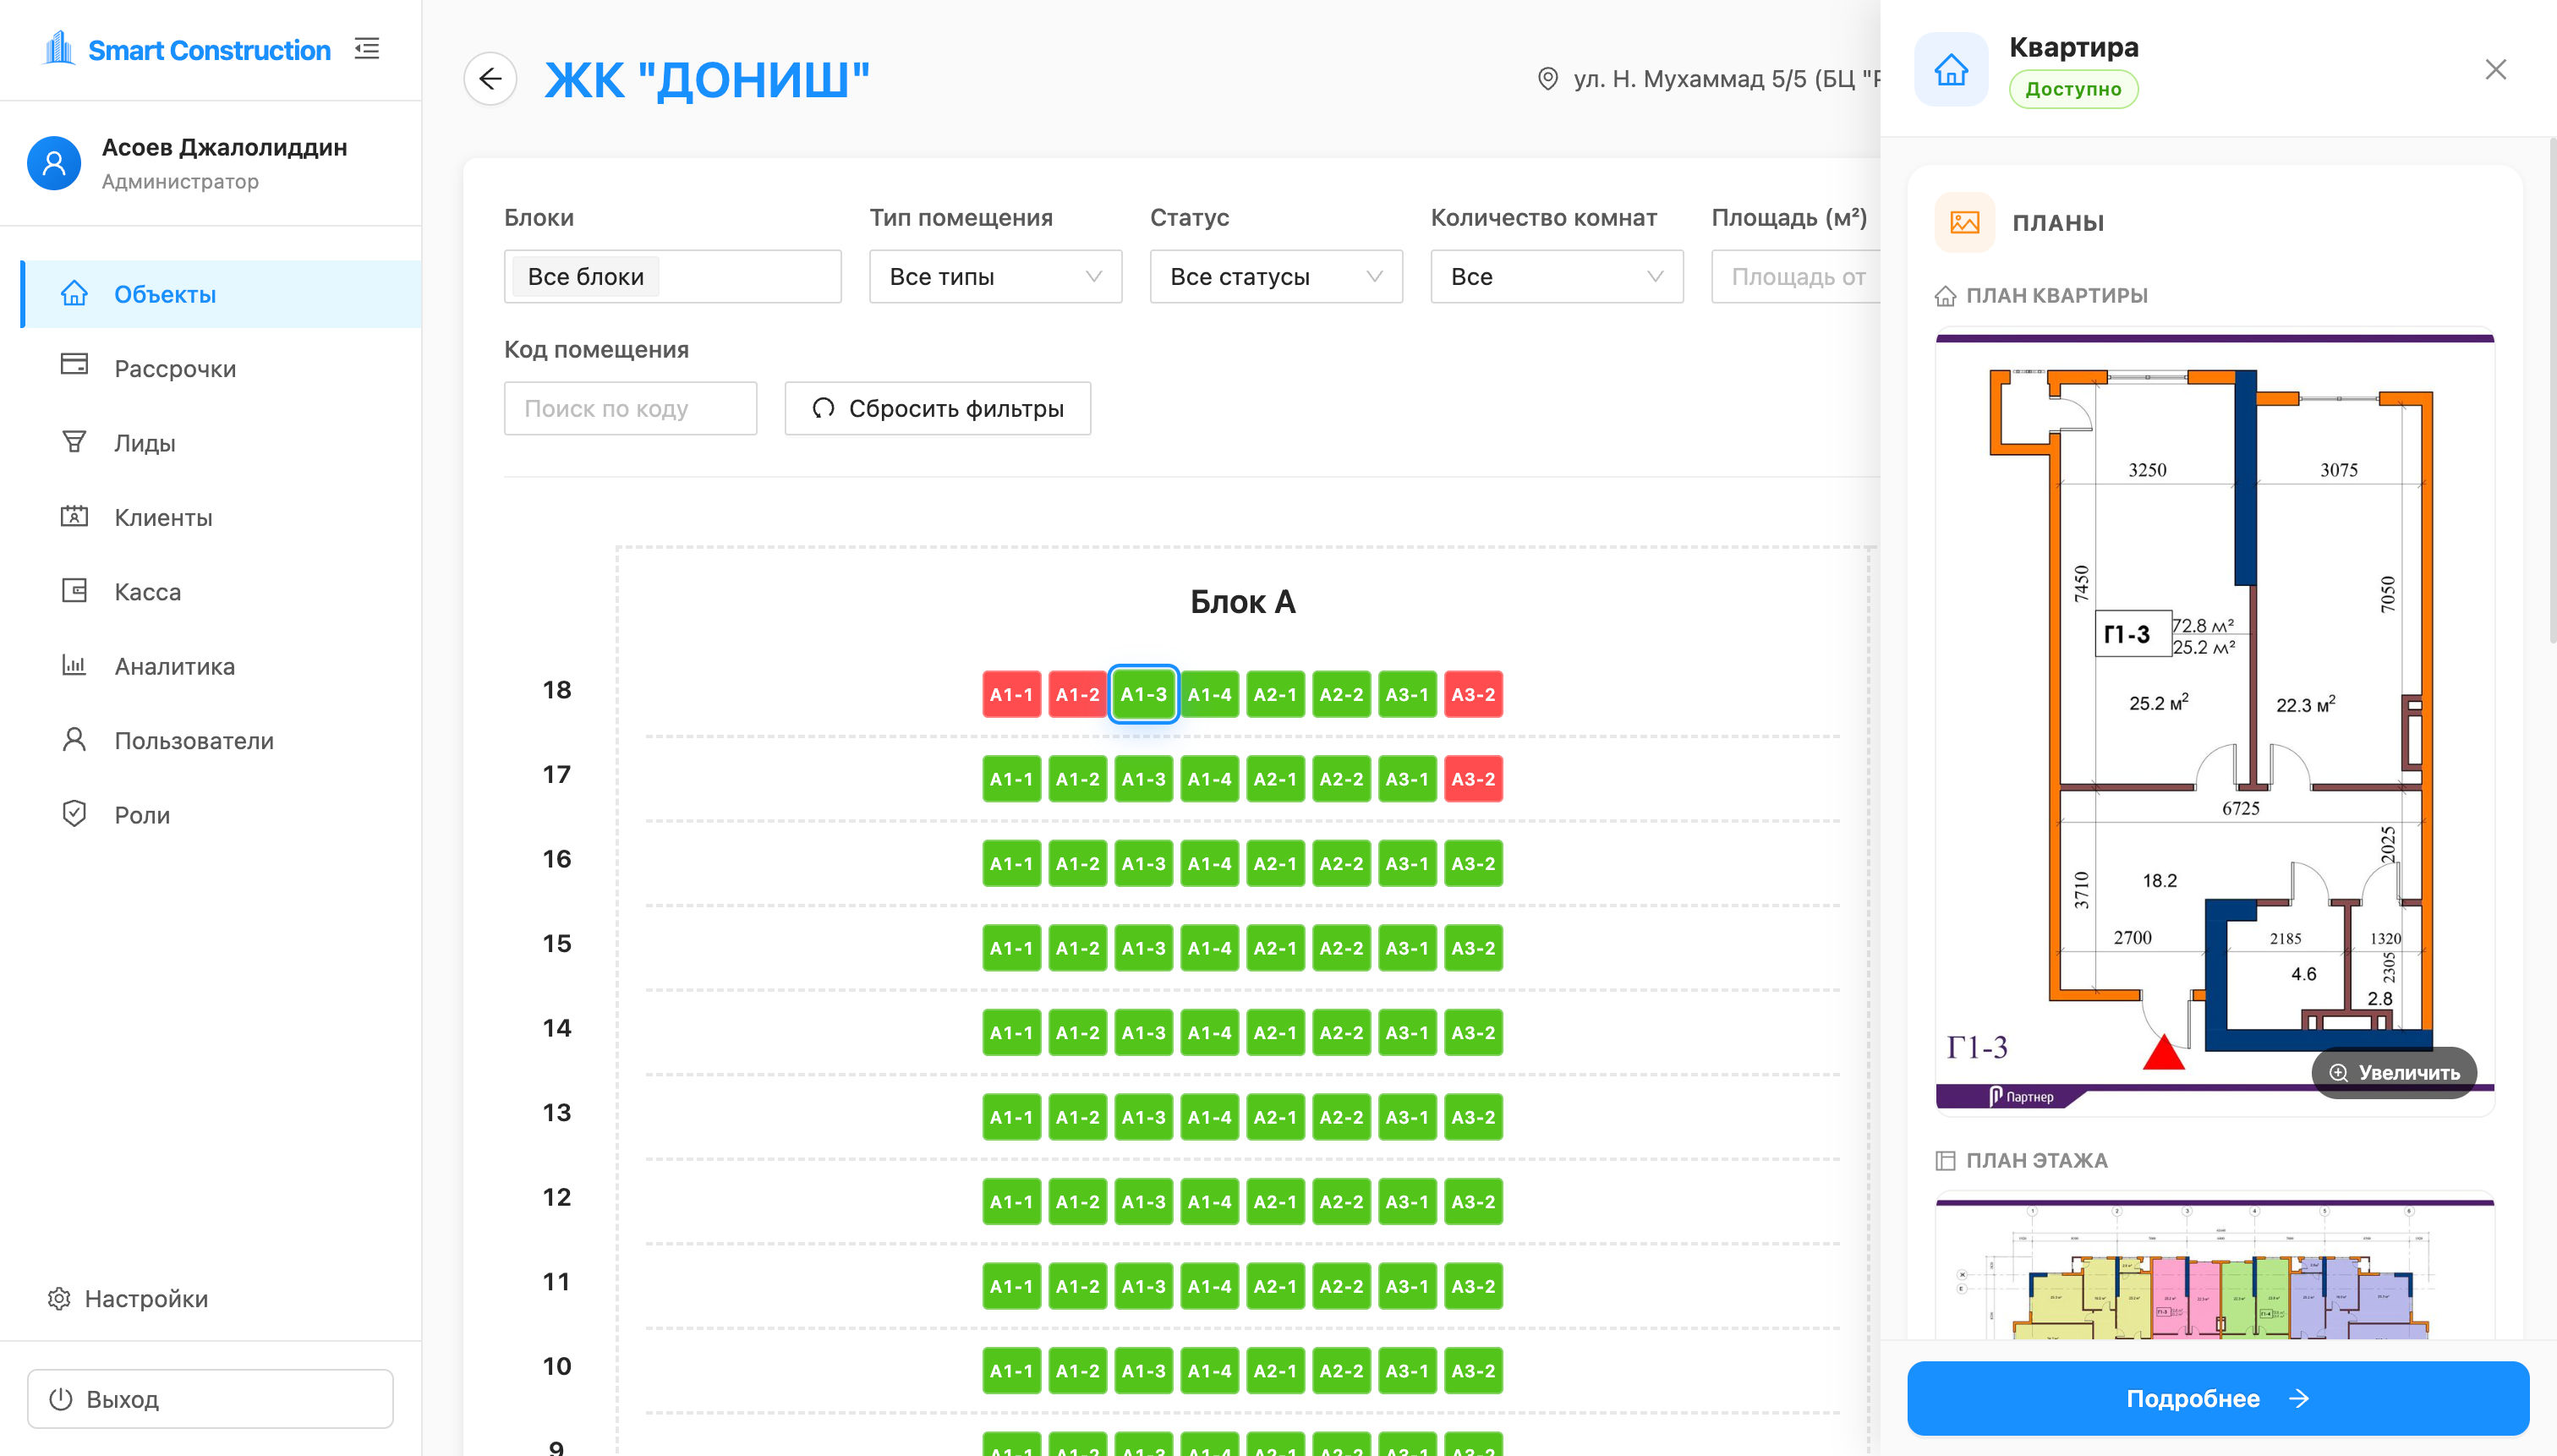Select unit A1-1 on floor 18
The image size is (2557, 1456).
click(x=1011, y=694)
